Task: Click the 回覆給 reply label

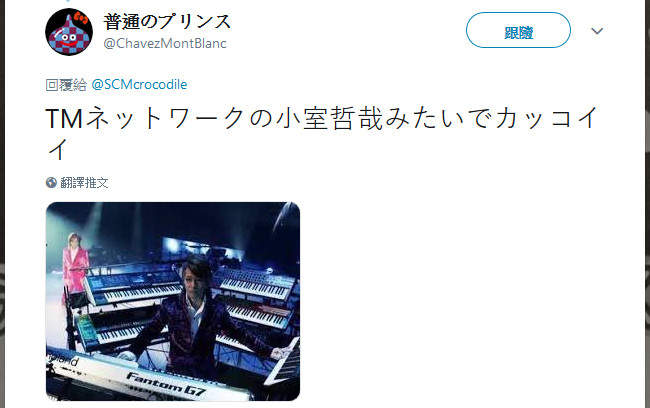Action: [x=66, y=85]
